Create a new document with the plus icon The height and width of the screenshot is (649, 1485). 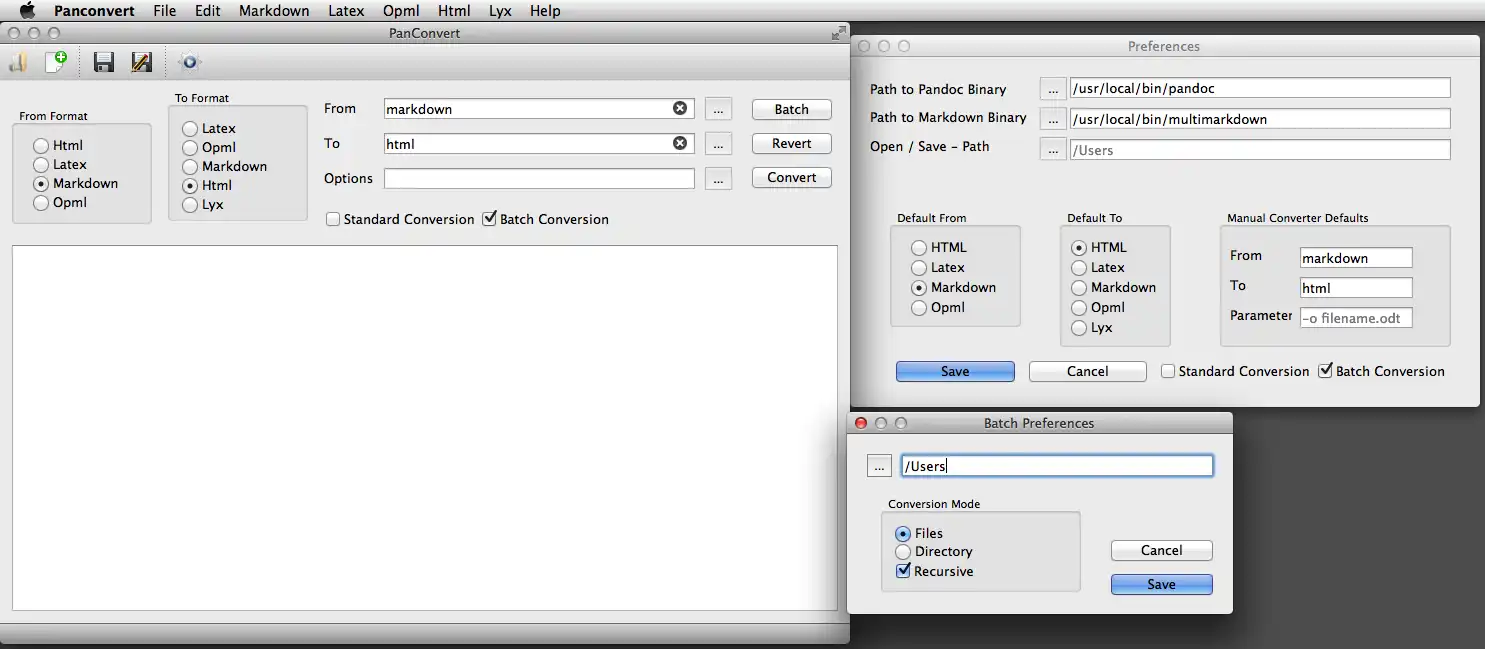tap(56, 62)
